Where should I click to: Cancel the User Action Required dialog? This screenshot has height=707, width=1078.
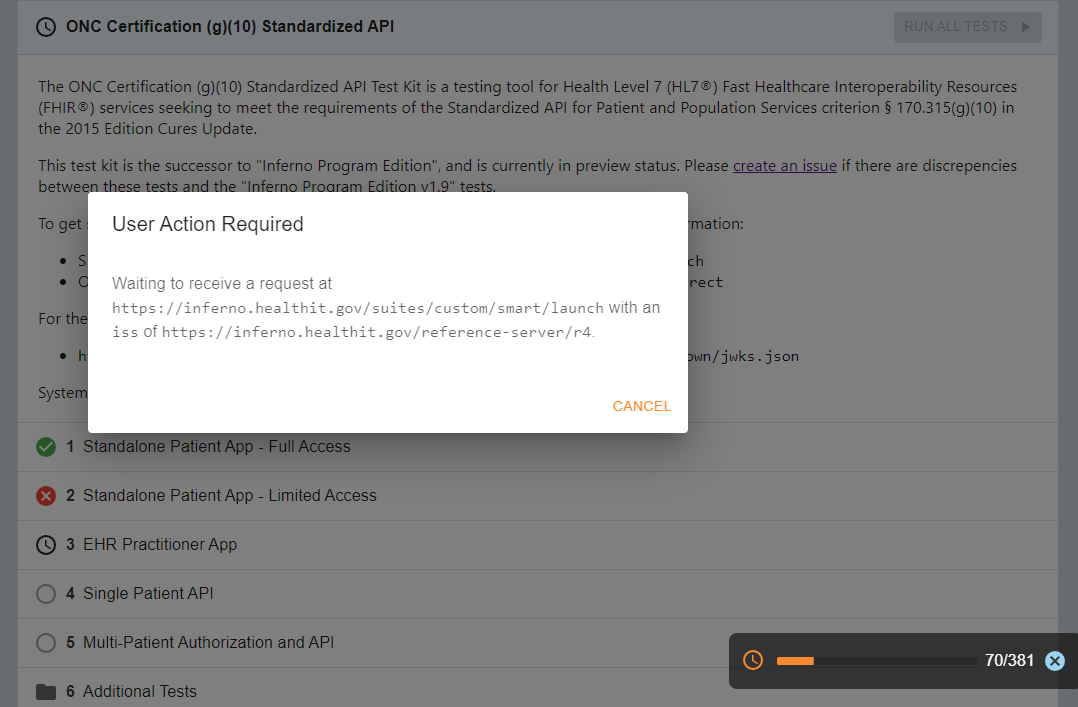[x=641, y=406]
